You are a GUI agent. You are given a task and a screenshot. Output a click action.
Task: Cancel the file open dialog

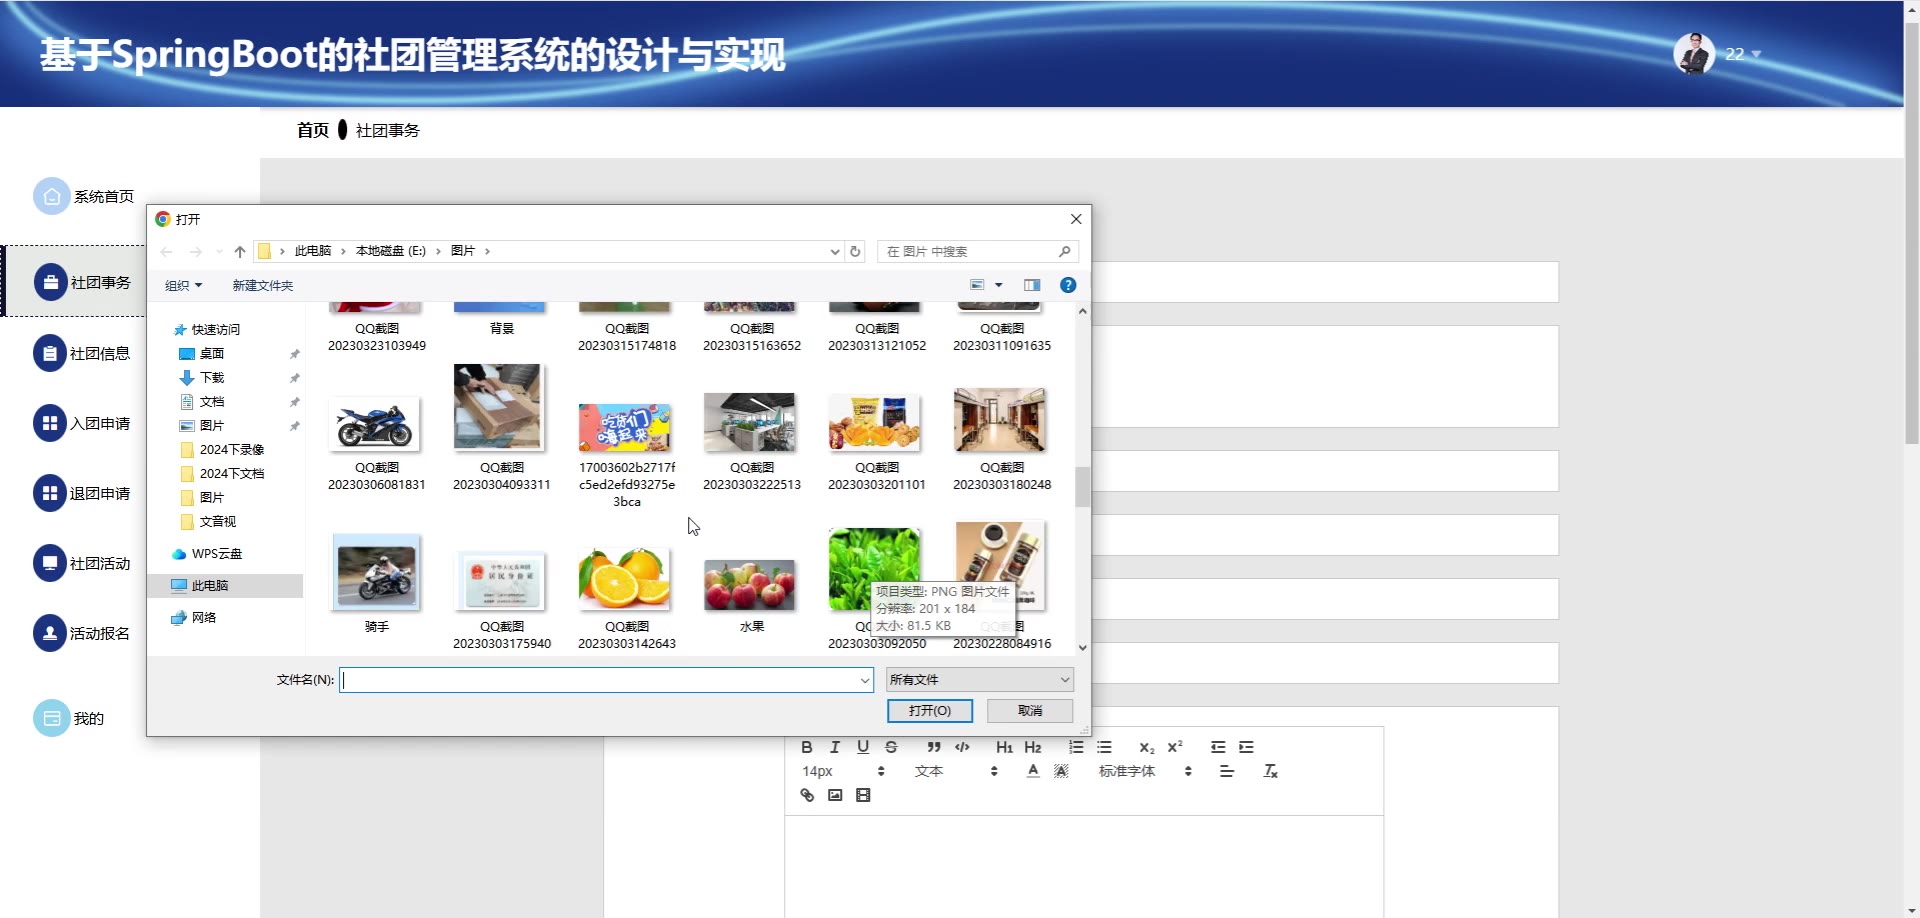tap(1030, 711)
